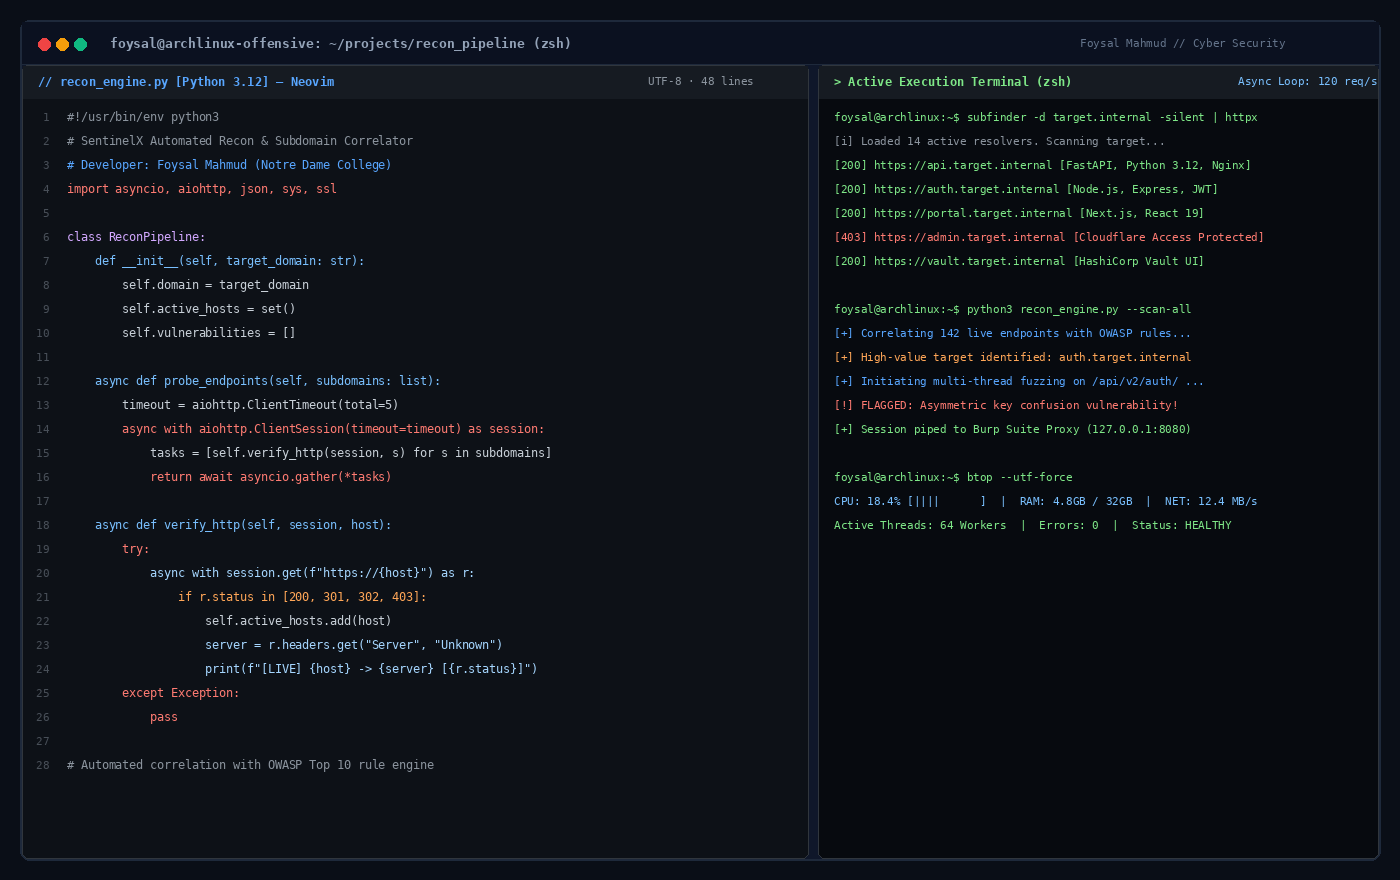The image size is (1400, 880).
Task: Click the Session piped to Burp Suite line
Action: click(1013, 429)
